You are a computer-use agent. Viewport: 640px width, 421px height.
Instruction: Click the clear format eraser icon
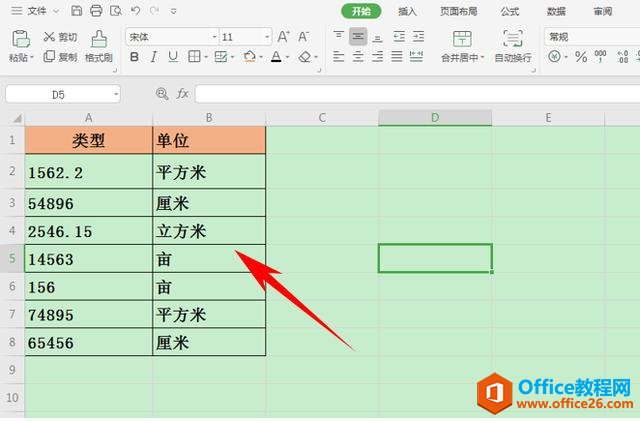[x=304, y=57]
